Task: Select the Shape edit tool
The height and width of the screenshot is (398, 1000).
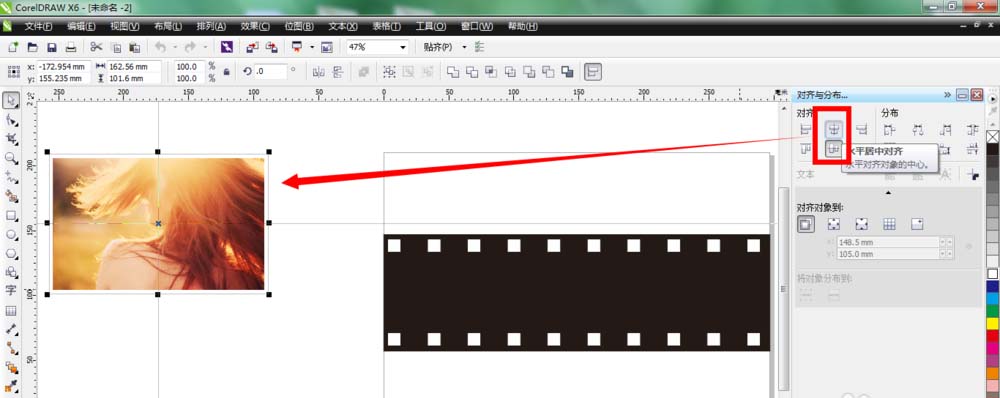Action: tap(11, 120)
